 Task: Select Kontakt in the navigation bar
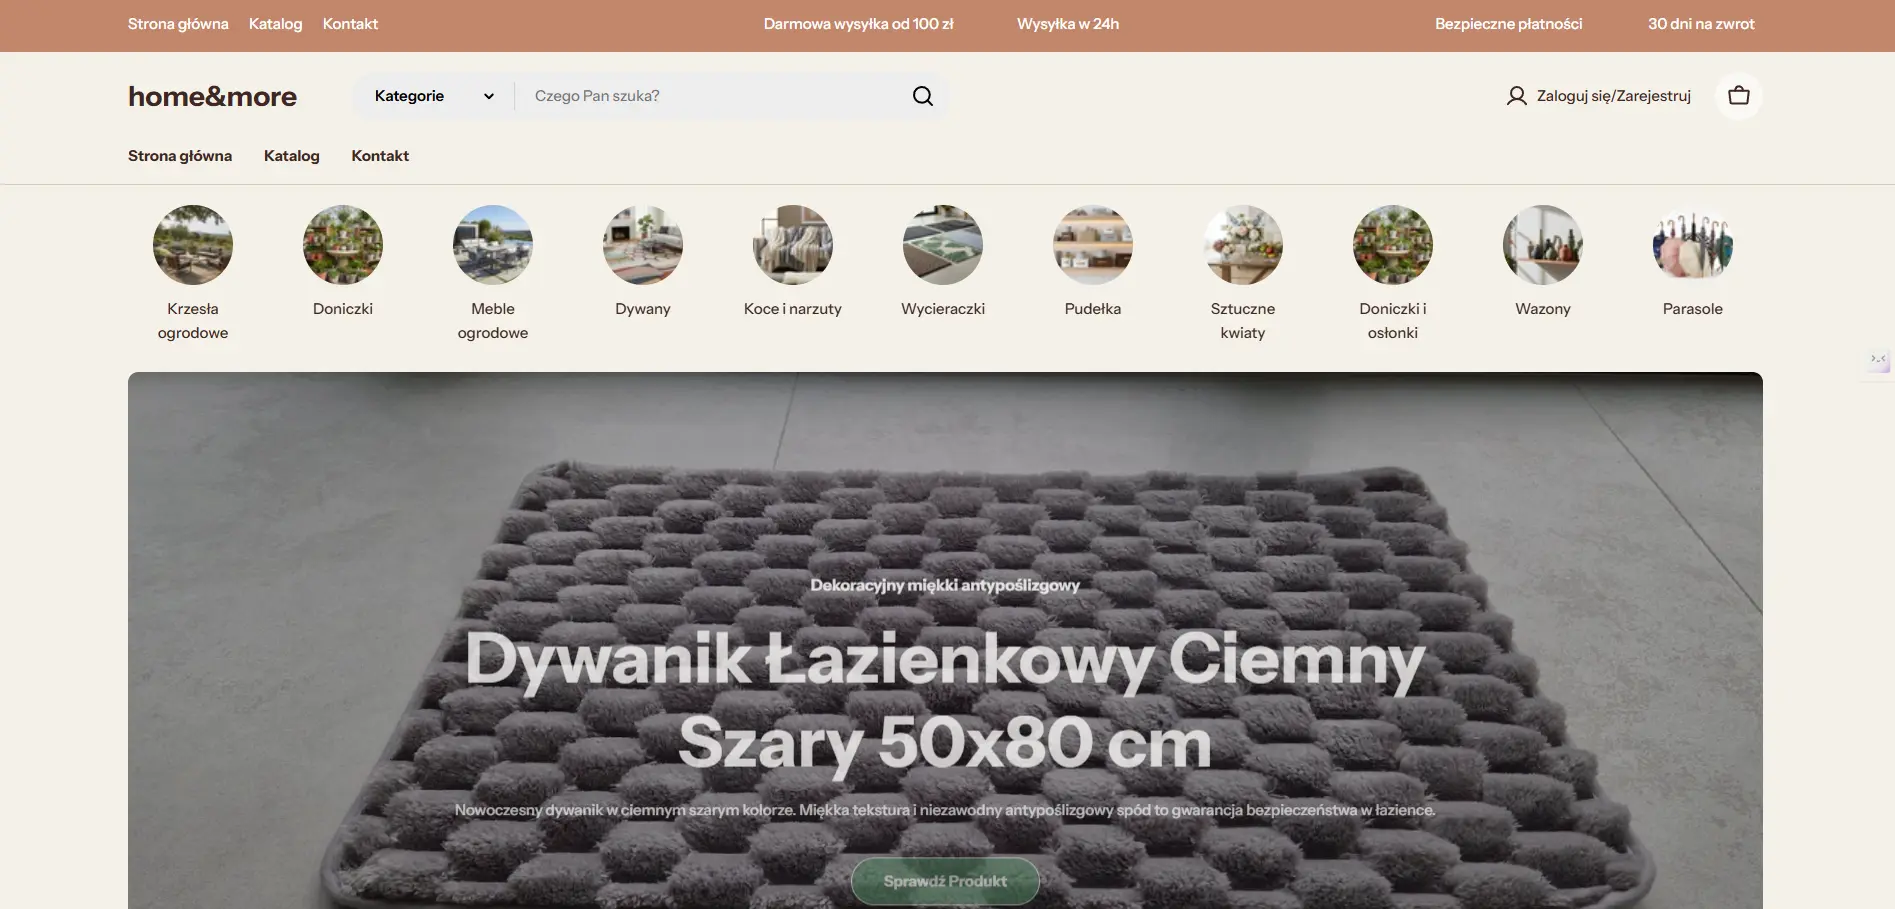[x=379, y=154]
